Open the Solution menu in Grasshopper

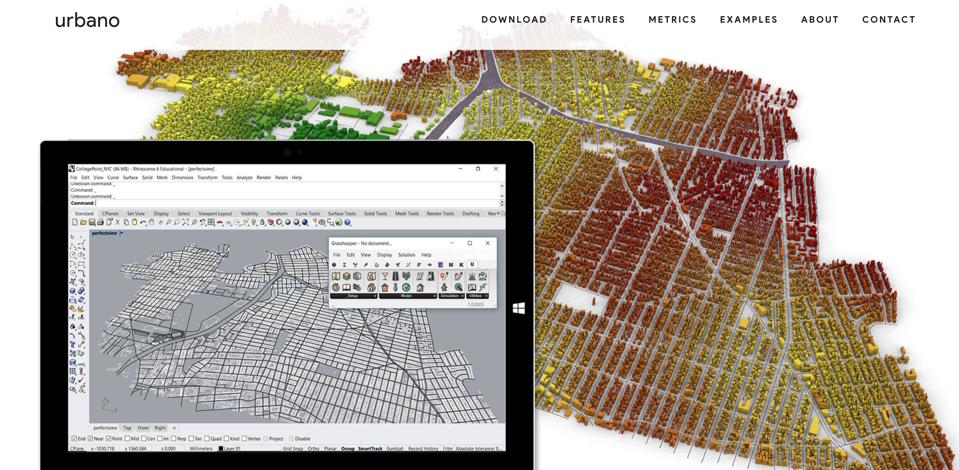point(406,255)
